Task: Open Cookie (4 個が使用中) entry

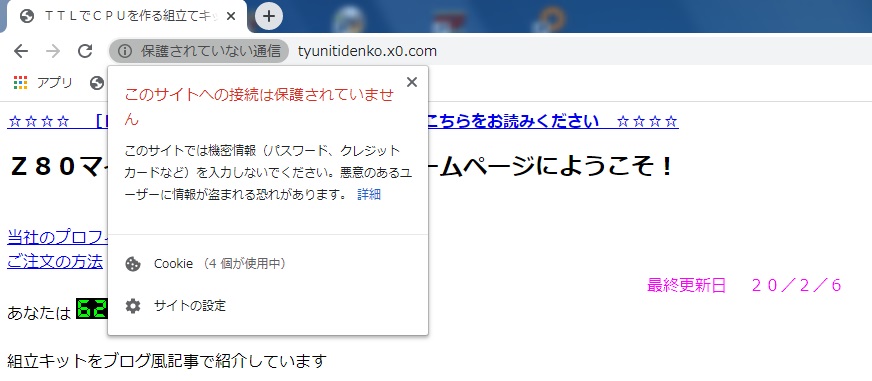Action: pos(268,264)
